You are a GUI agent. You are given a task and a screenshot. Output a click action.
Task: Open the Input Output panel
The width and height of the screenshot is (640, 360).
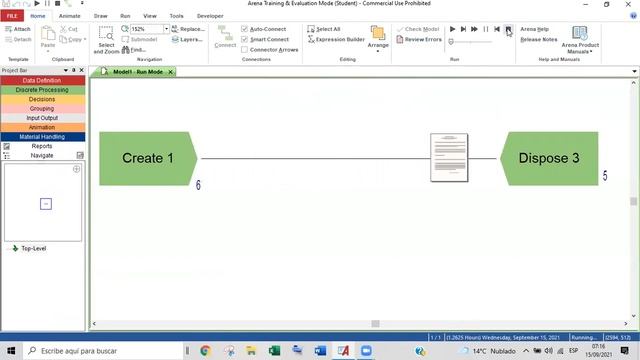click(42, 118)
